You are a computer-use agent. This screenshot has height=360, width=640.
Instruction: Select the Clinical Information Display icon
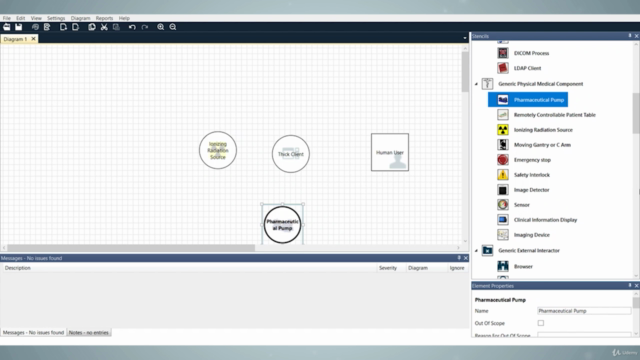click(503, 220)
